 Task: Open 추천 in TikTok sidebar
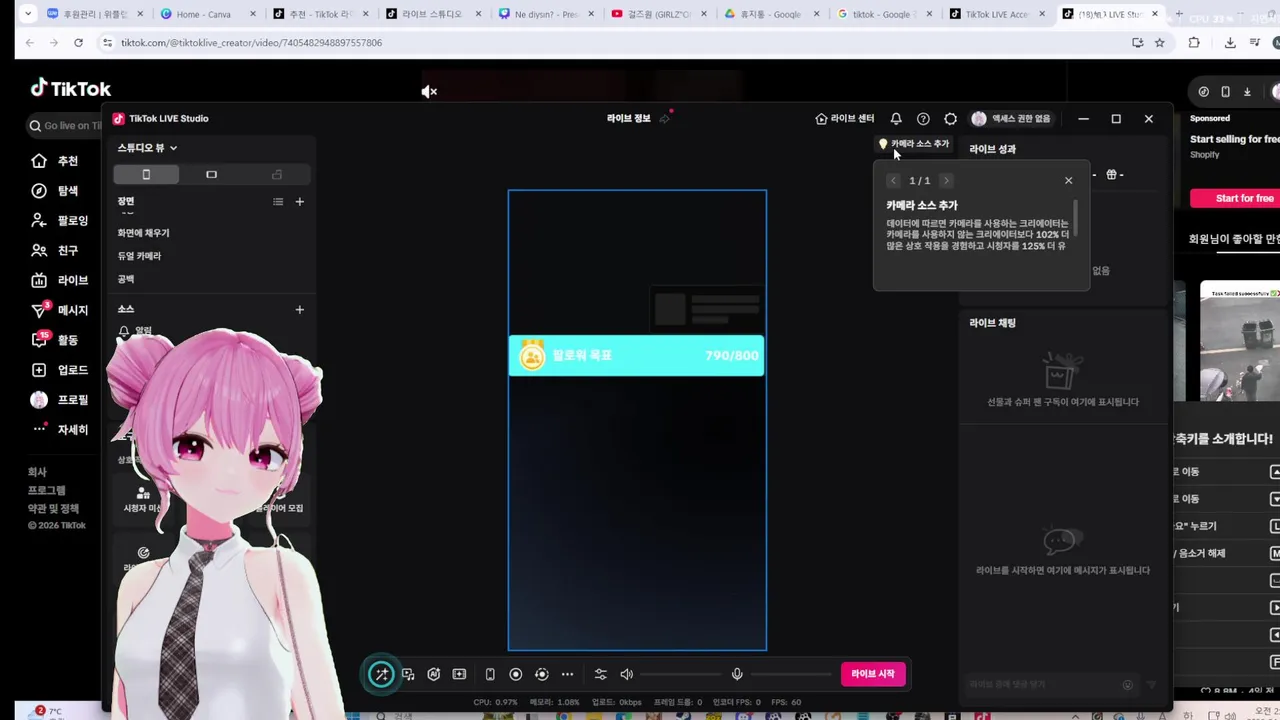[x=56, y=161]
